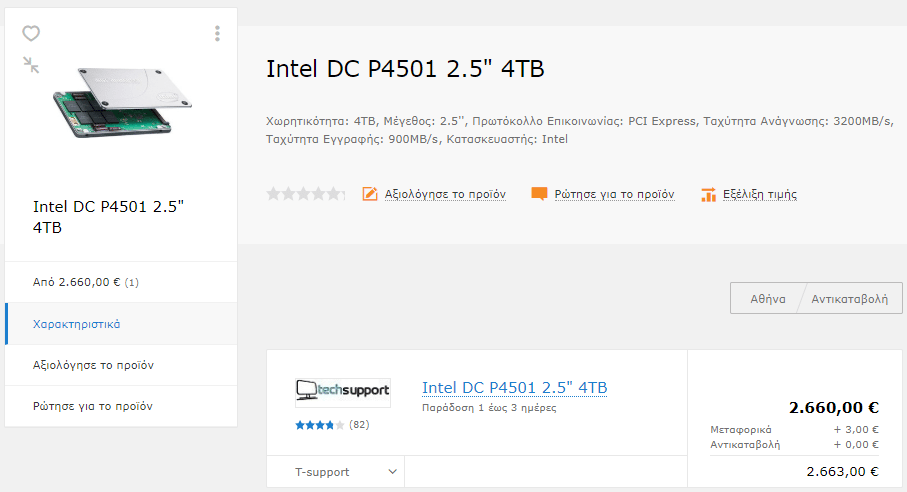Viewport: 907px width, 492px height.
Task: Click the price history chart icon
Action: (709, 195)
